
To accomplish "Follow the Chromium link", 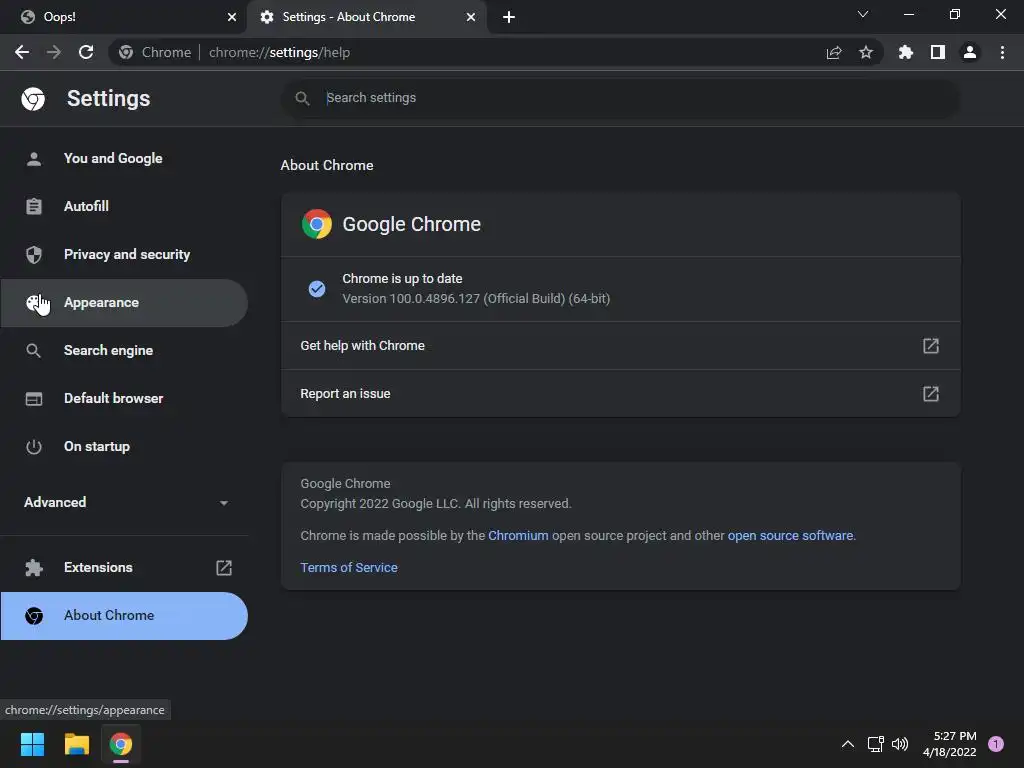I will [x=518, y=536].
